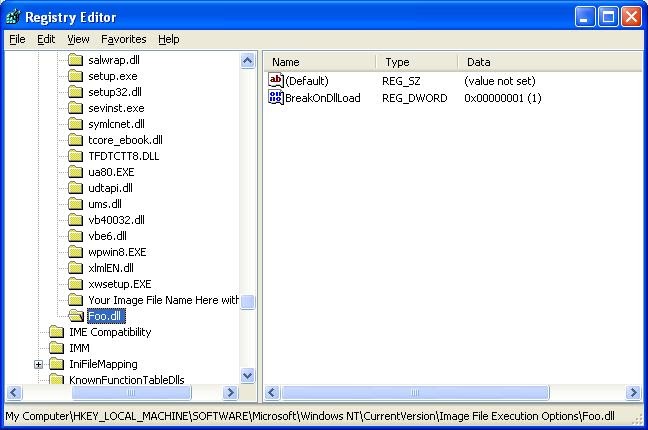Click the BreakOnDllLoad DWORD value icon
Image resolution: width=648 pixels, height=430 pixels.
click(276, 98)
